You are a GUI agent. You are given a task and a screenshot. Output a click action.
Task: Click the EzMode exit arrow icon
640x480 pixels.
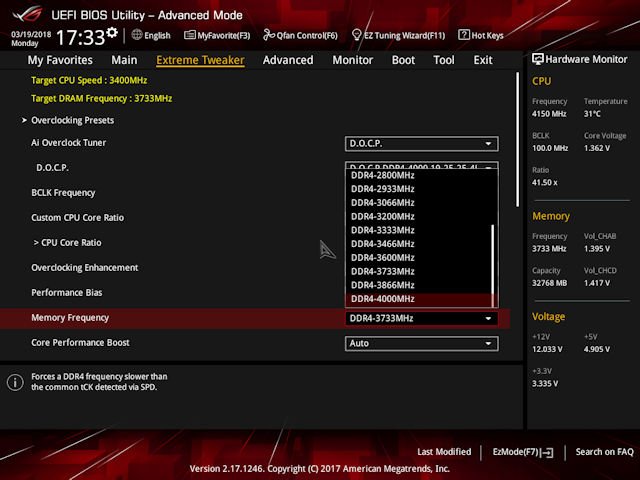[x=547, y=452]
